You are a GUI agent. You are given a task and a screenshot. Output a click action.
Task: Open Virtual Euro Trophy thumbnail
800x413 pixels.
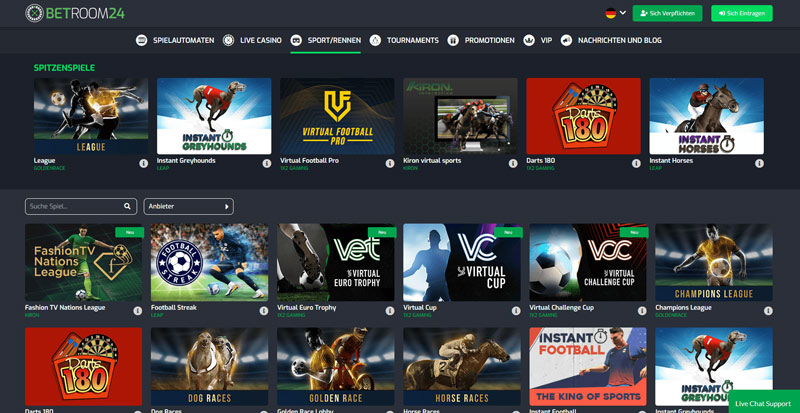tap(336, 262)
